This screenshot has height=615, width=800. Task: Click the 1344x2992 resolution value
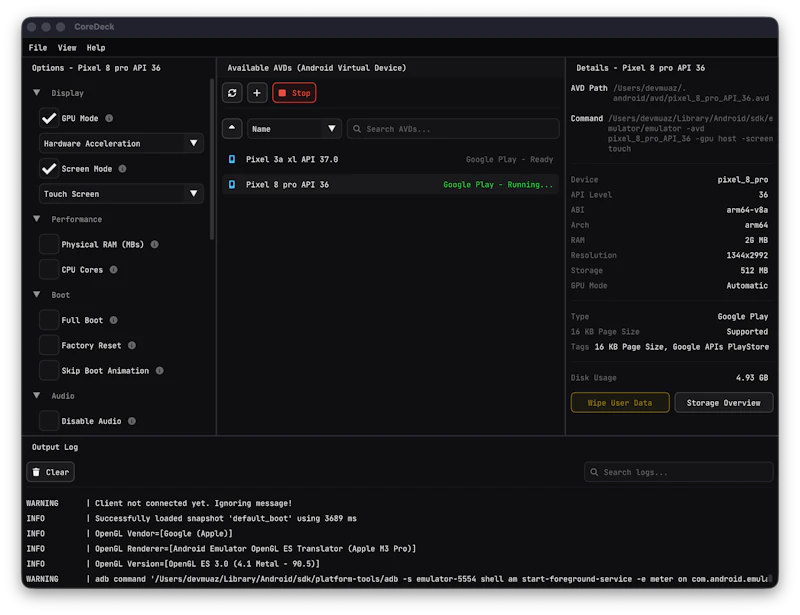(747, 255)
